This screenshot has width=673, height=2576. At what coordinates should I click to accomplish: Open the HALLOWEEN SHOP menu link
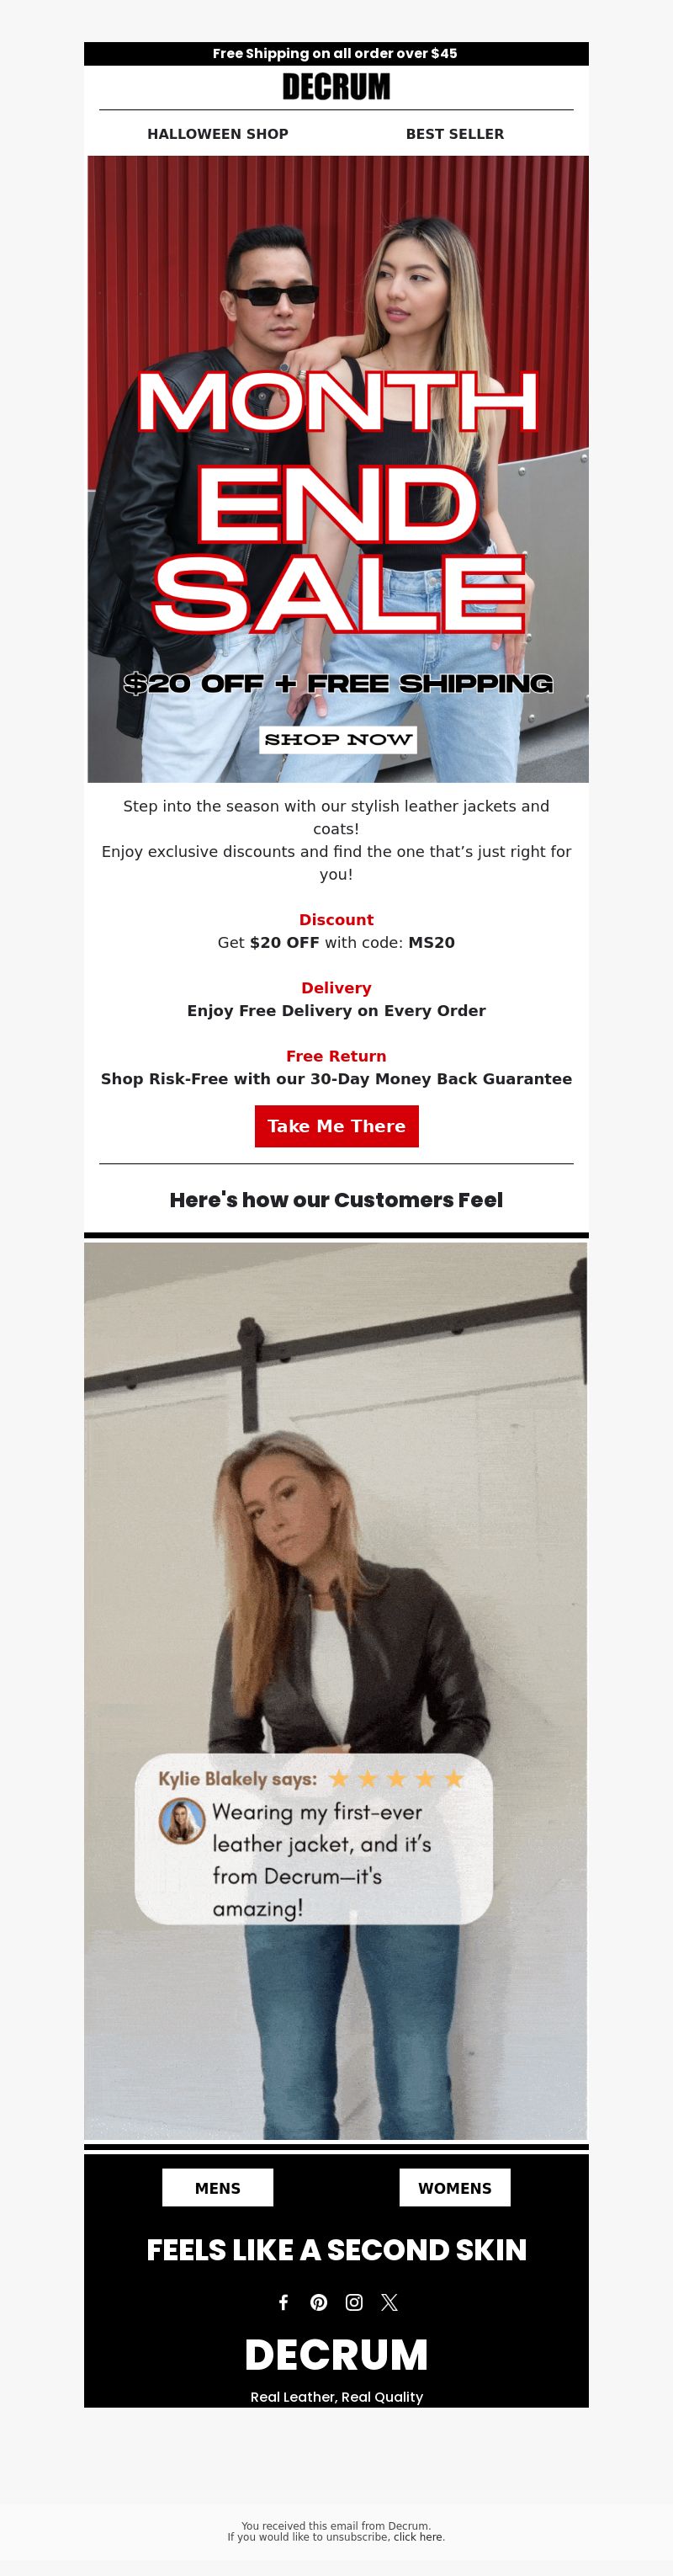(218, 134)
